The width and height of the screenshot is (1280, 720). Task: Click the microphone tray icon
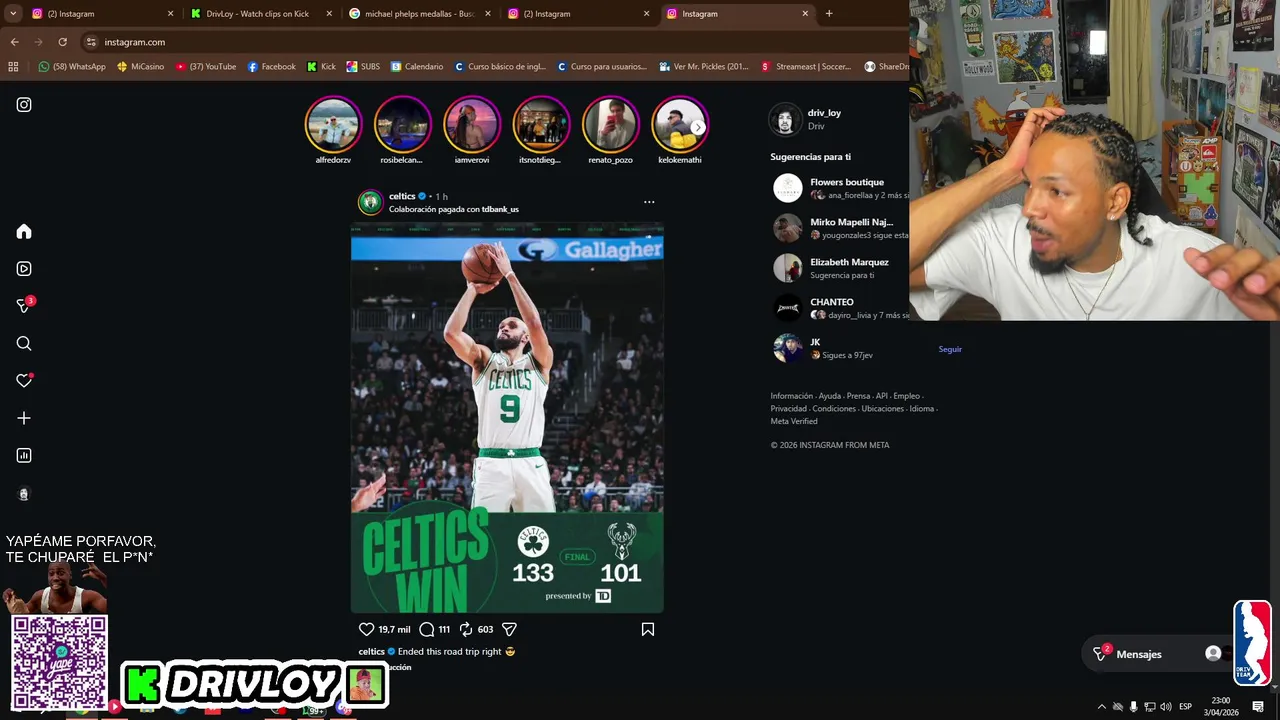coord(1133,707)
